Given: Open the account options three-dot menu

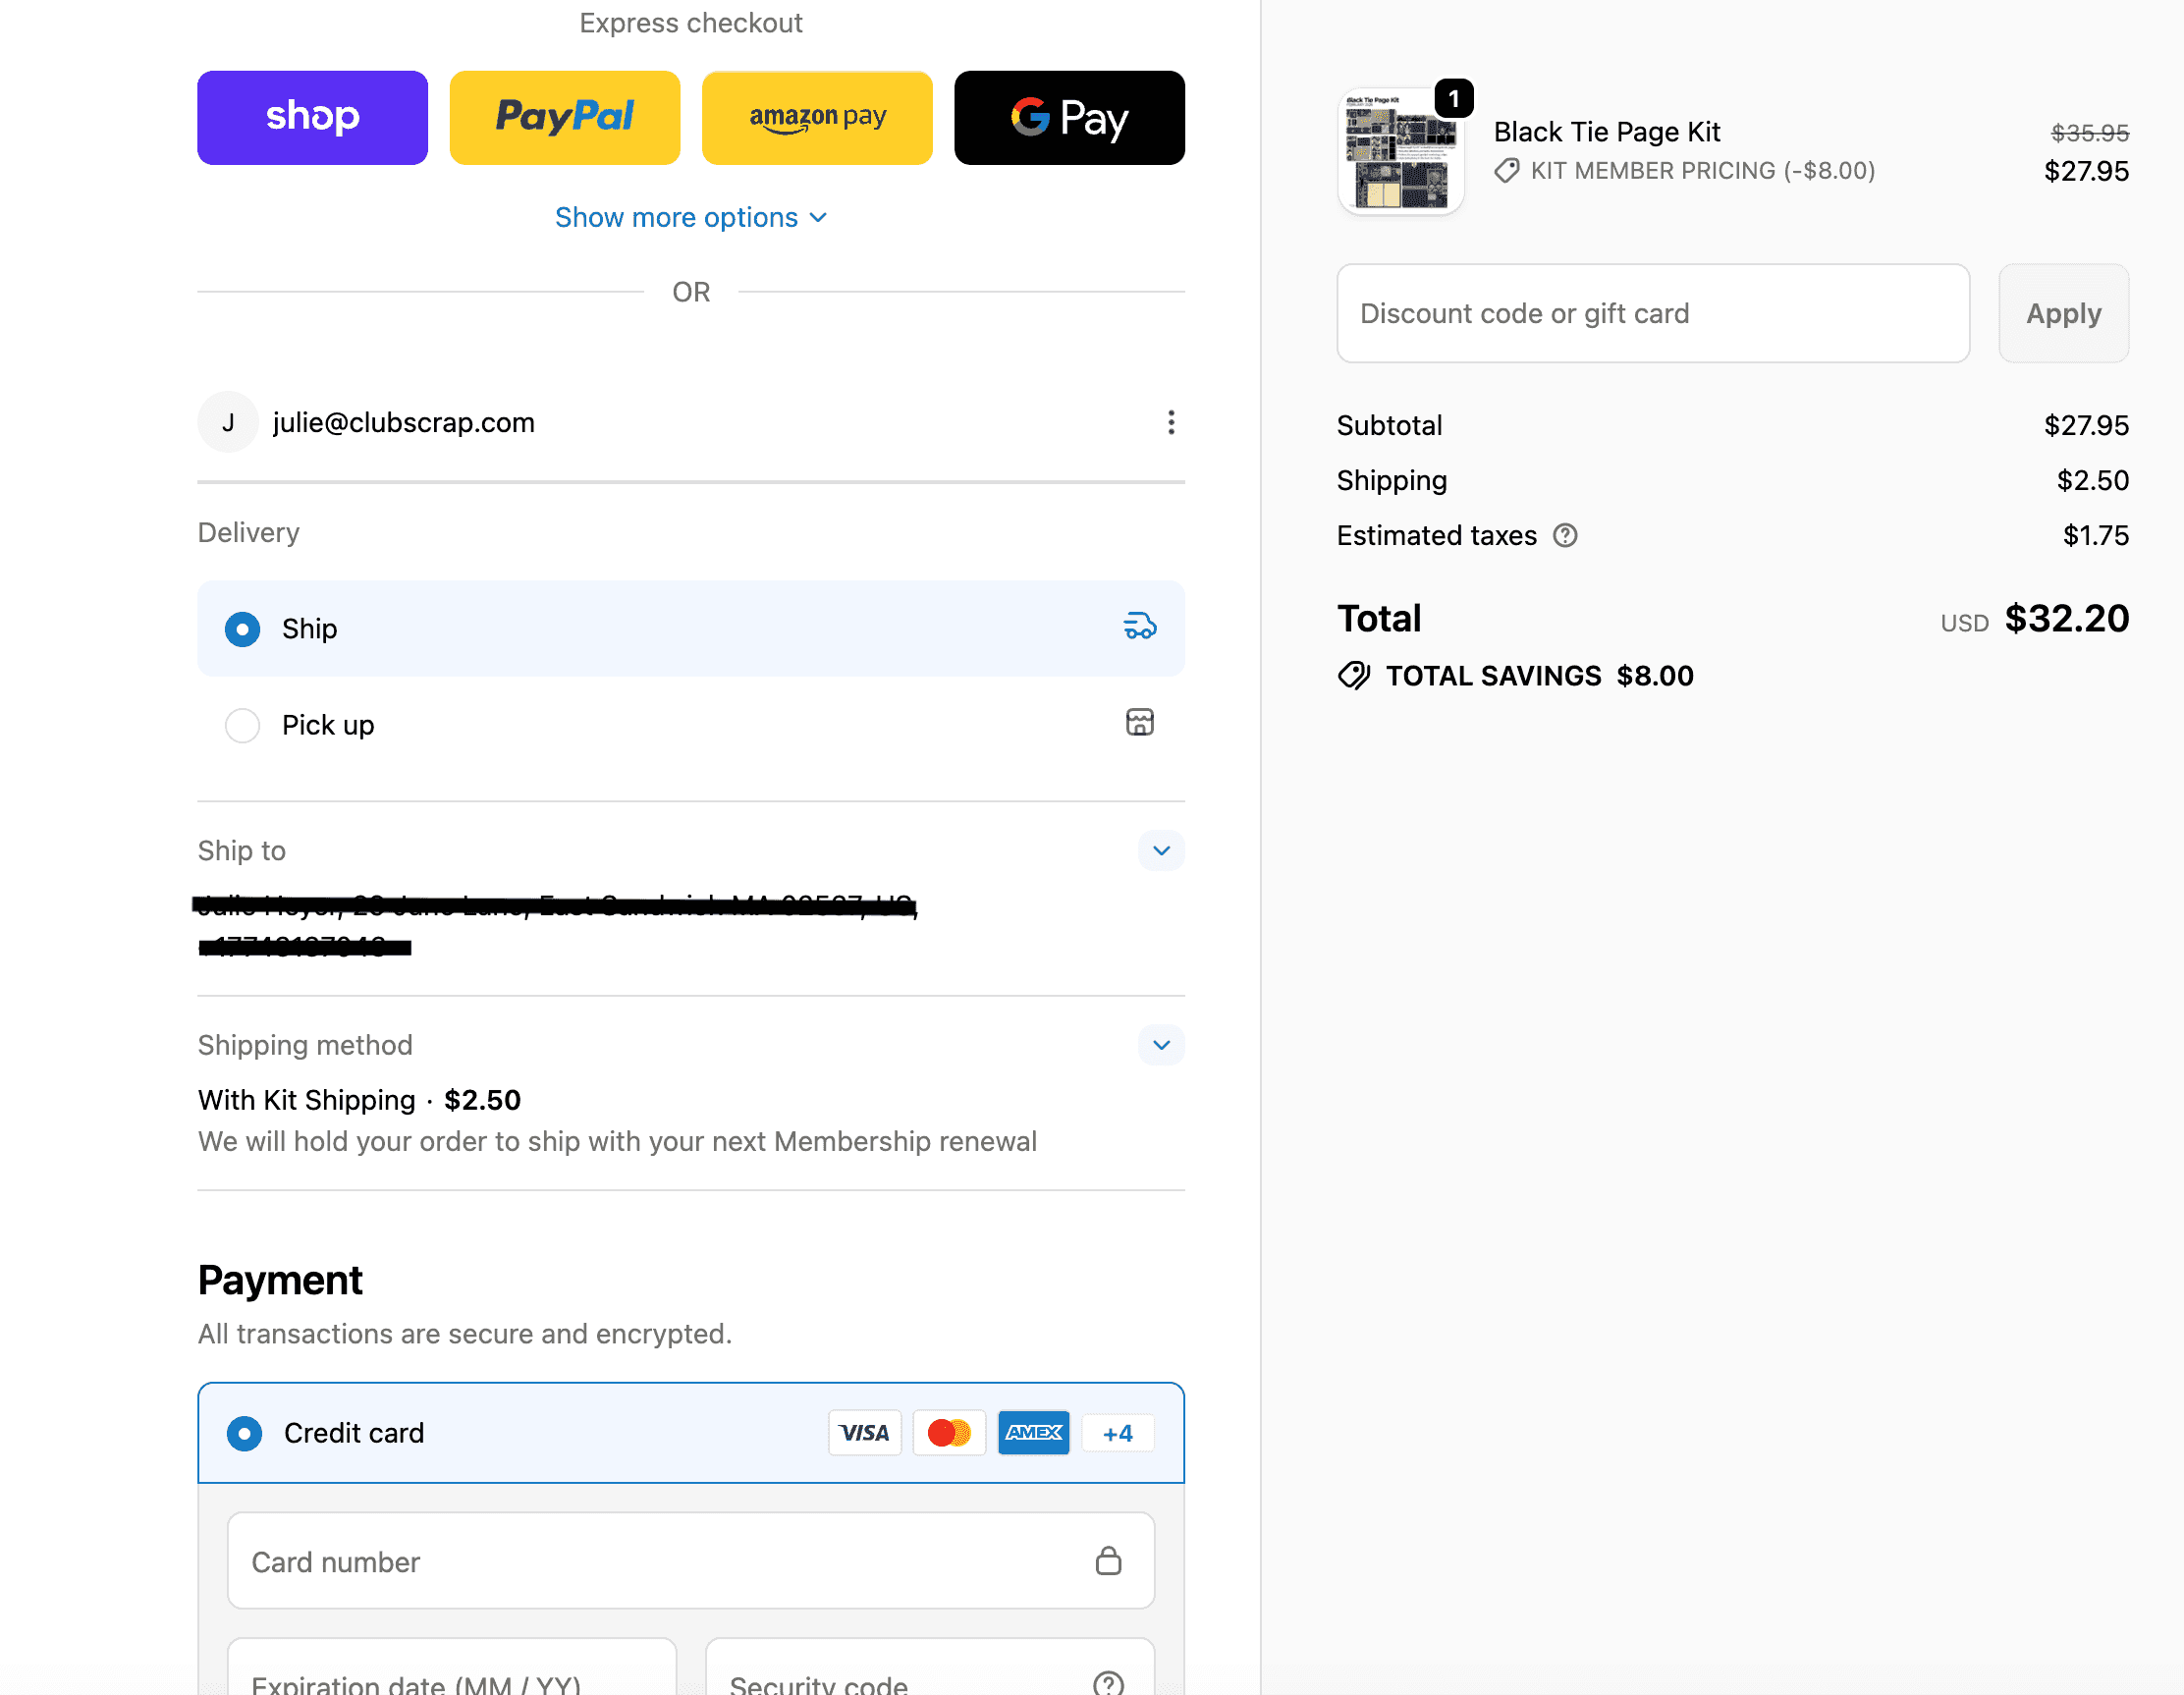Looking at the screenshot, I should click(1171, 422).
